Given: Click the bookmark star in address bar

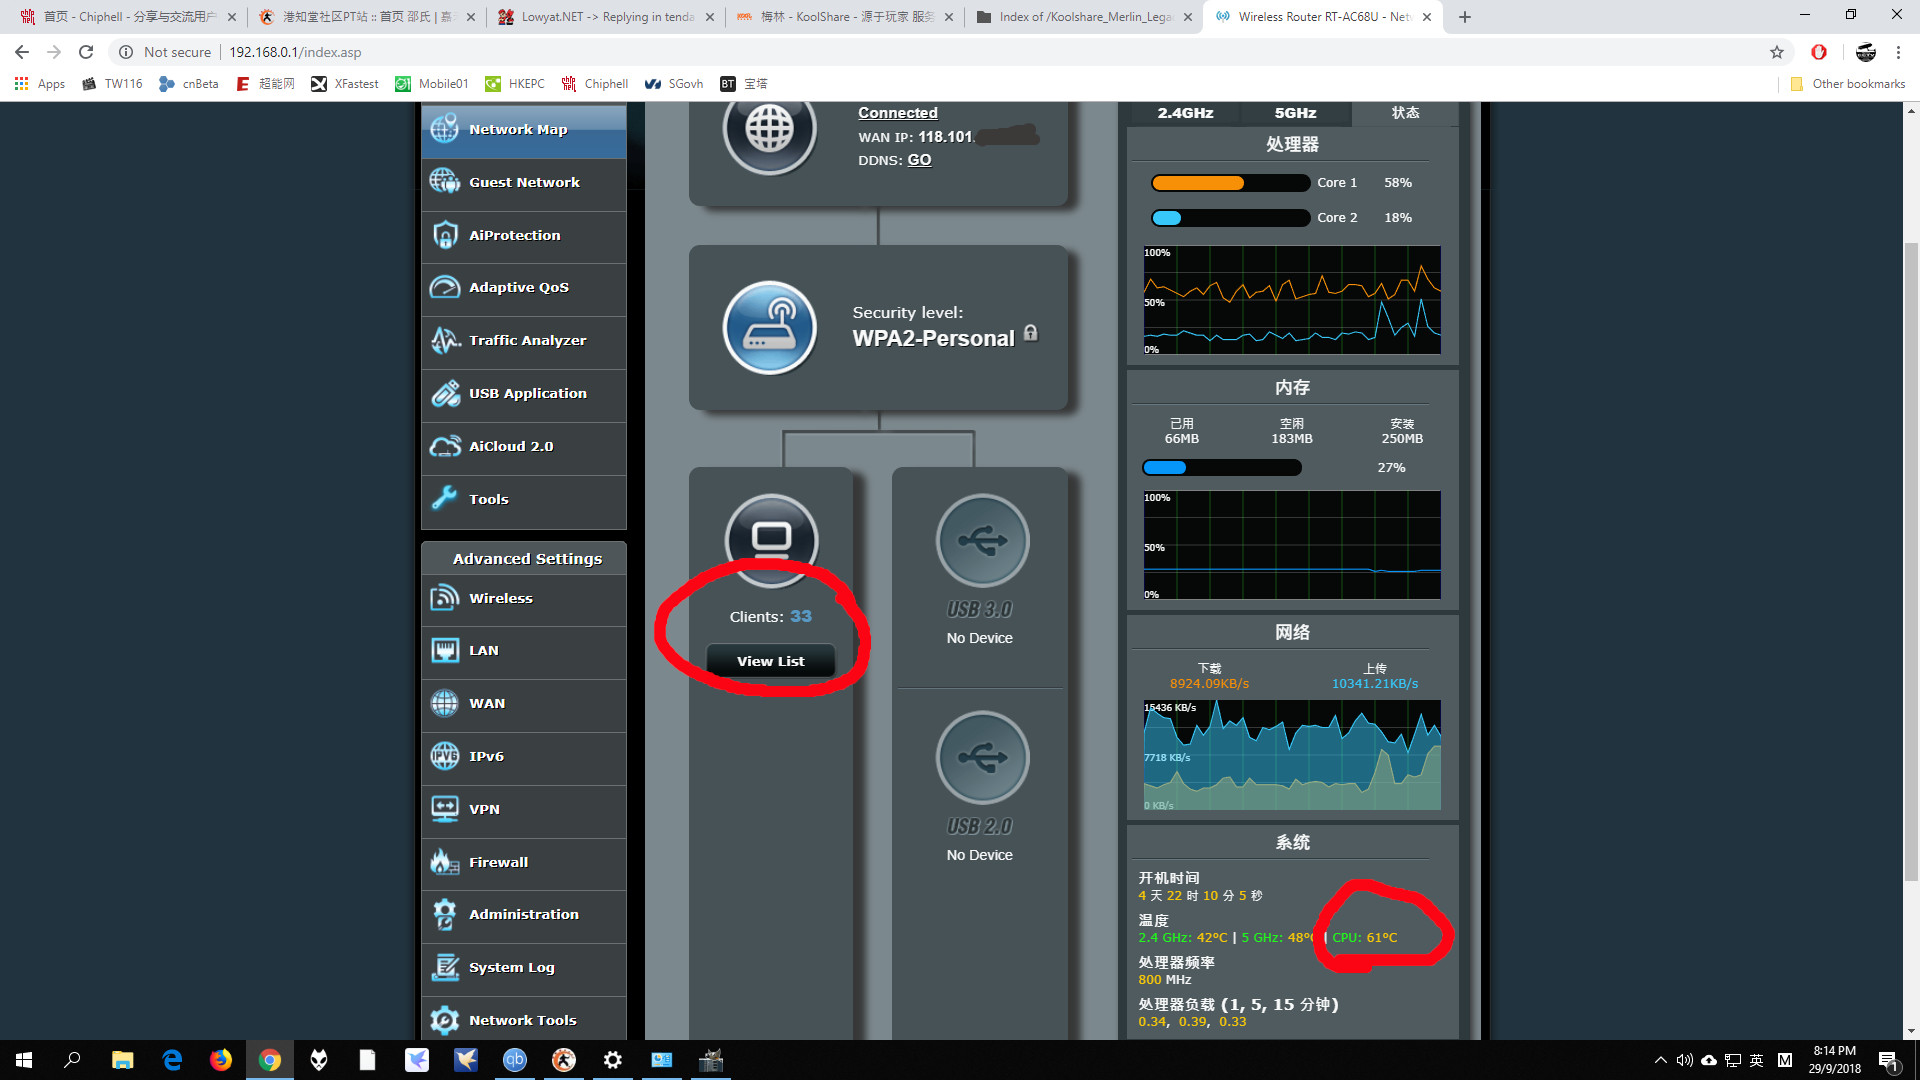Looking at the screenshot, I should coord(1776,52).
